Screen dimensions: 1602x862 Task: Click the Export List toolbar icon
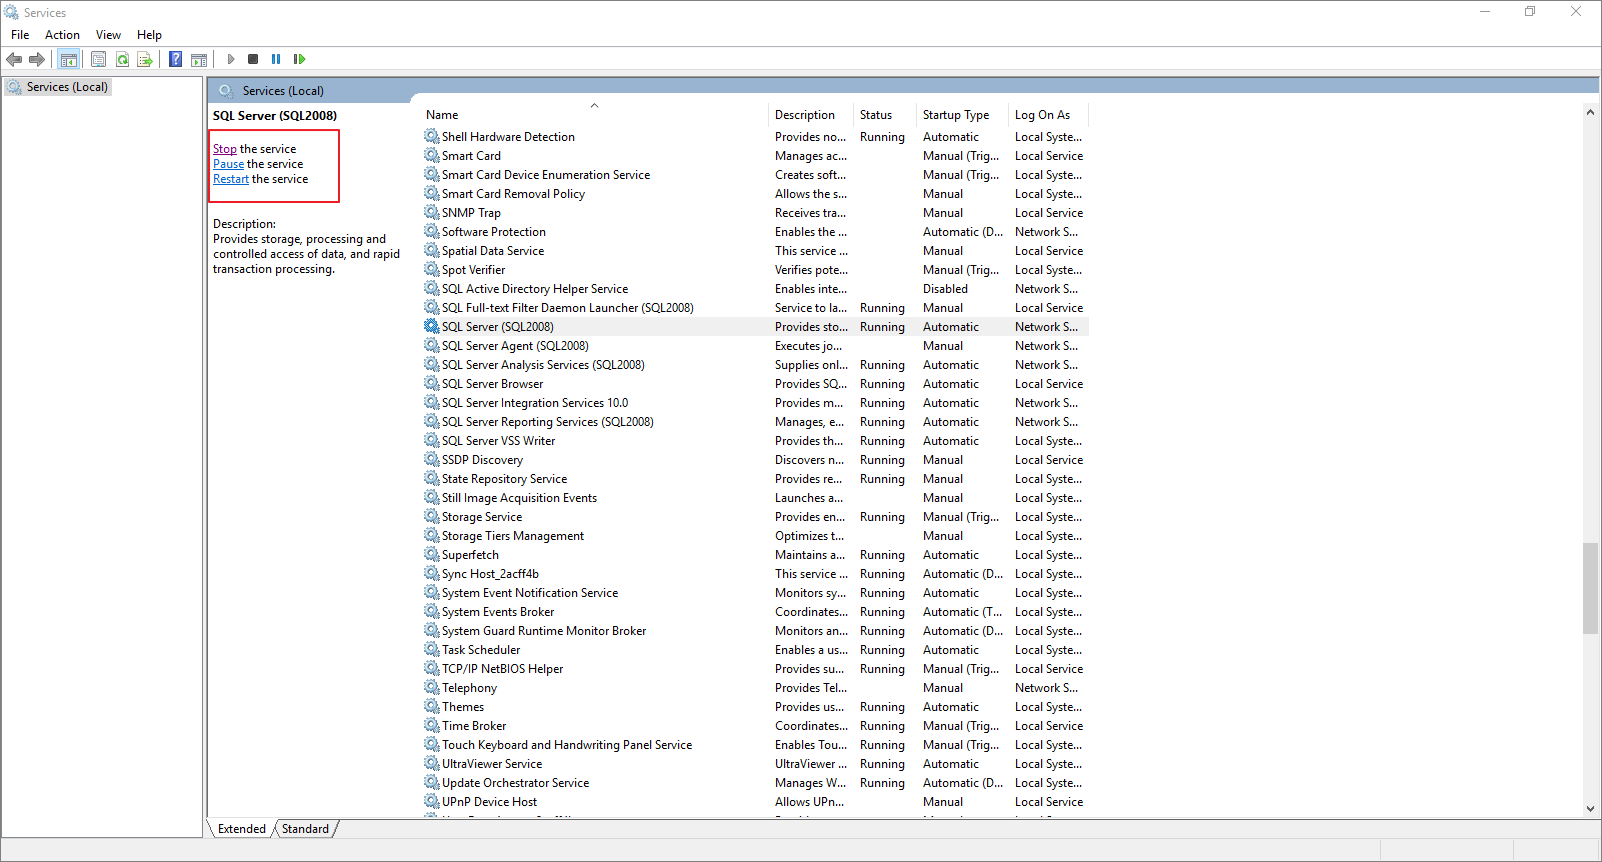pyautogui.click(x=145, y=60)
